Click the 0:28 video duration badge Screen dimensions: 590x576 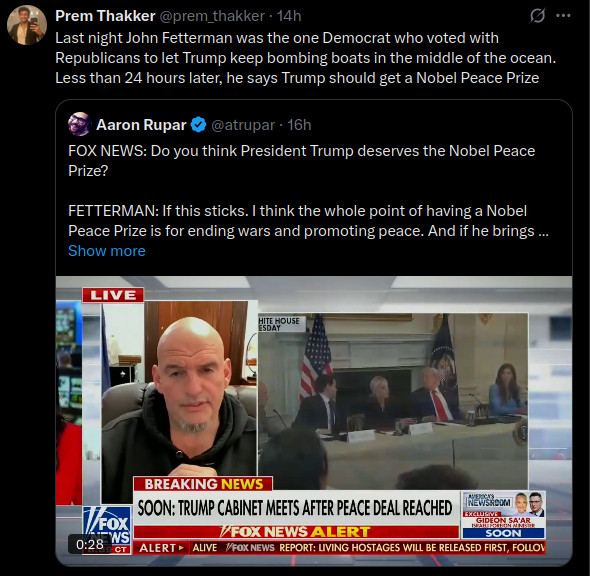(x=90, y=544)
